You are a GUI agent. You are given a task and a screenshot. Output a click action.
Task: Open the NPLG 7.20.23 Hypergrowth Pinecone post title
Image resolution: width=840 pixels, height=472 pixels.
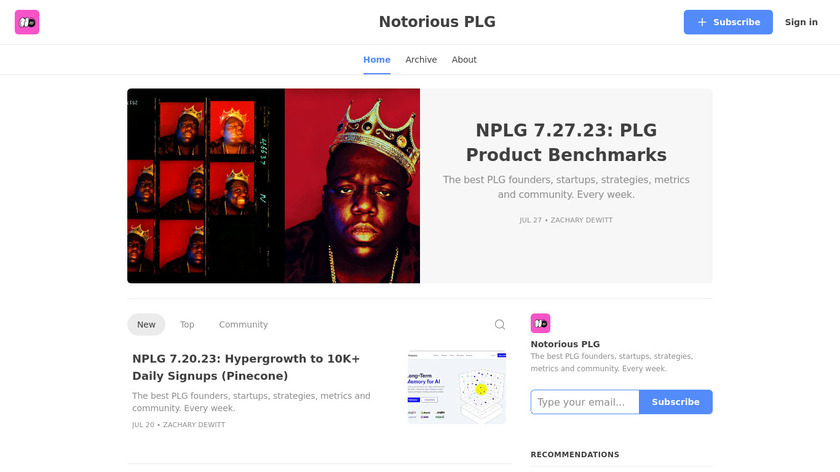pyautogui.click(x=246, y=367)
